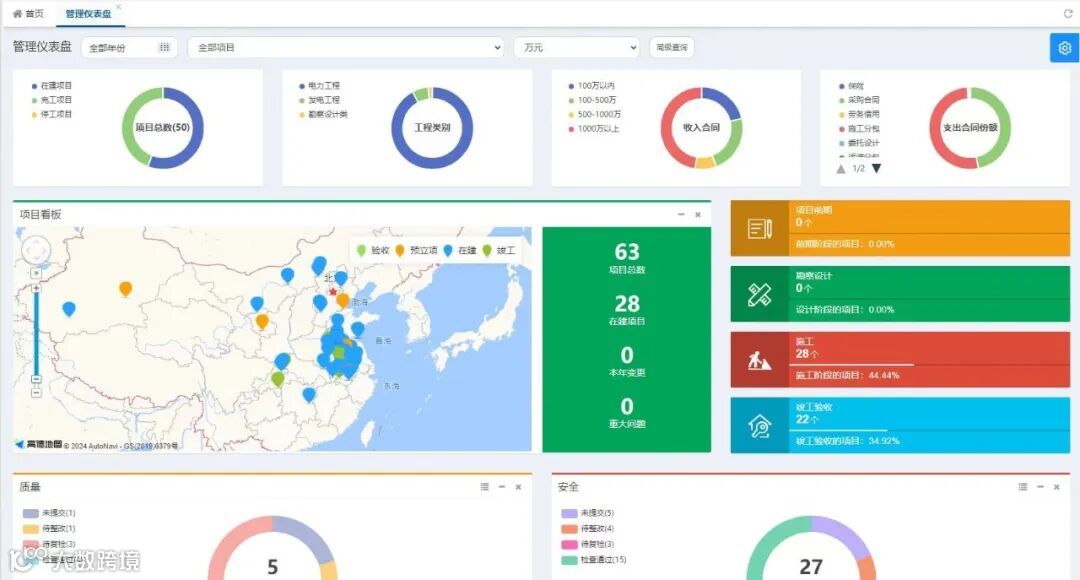Screen dimensions: 1080x580
Task: Click the southernmost blue map pin
Action: pyautogui.click(x=309, y=395)
